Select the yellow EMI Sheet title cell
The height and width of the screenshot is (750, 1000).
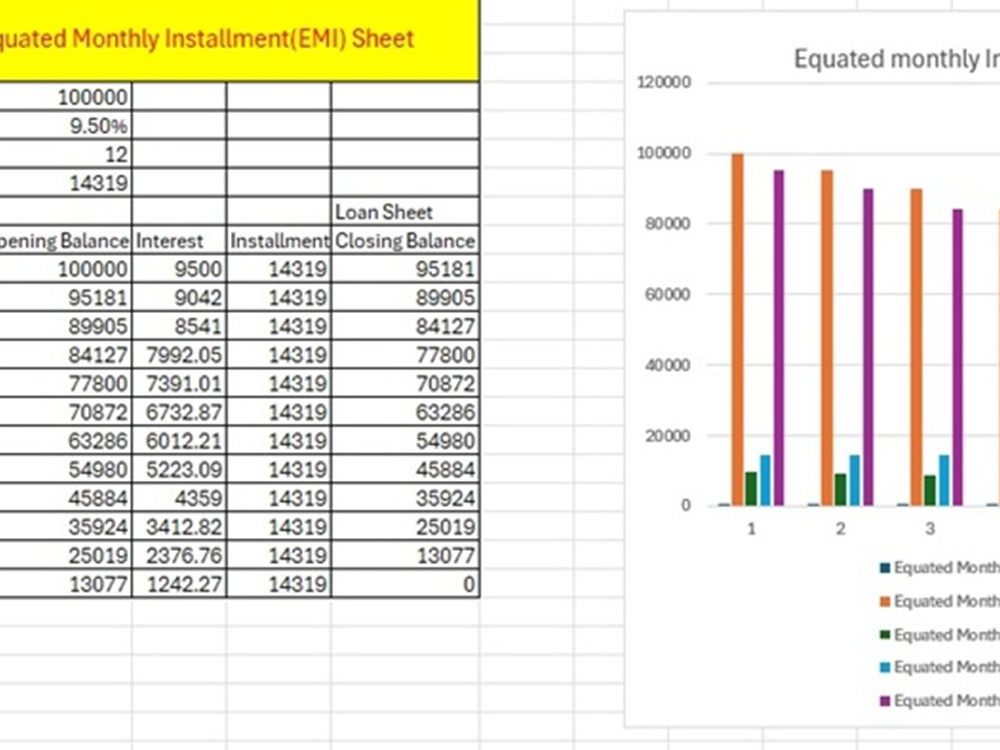tap(239, 40)
